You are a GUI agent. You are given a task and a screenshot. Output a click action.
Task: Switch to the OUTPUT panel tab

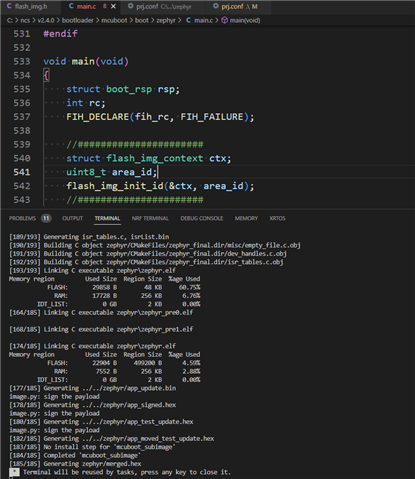(72, 218)
